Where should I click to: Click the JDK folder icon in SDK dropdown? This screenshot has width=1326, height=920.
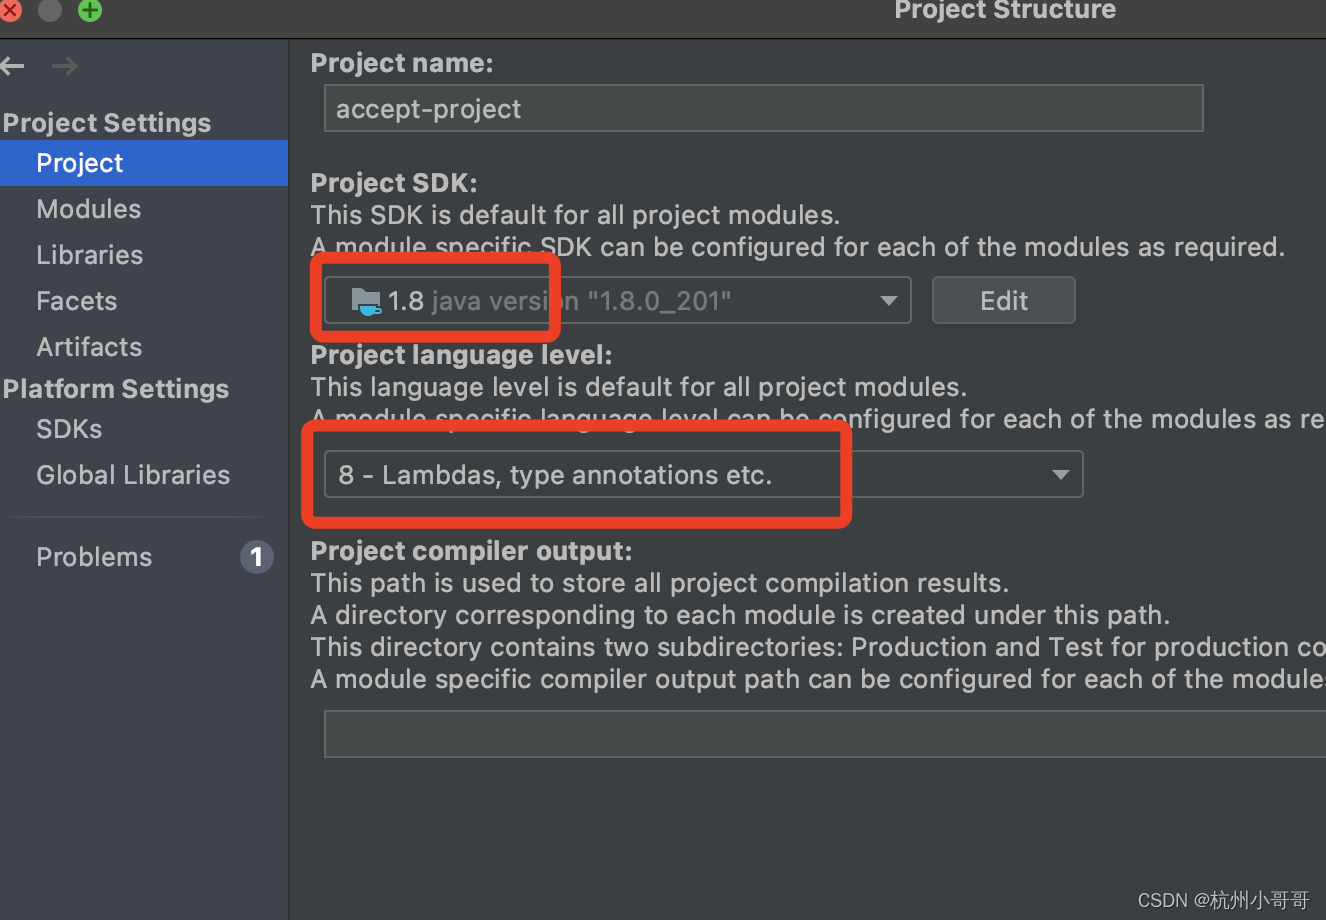click(366, 301)
